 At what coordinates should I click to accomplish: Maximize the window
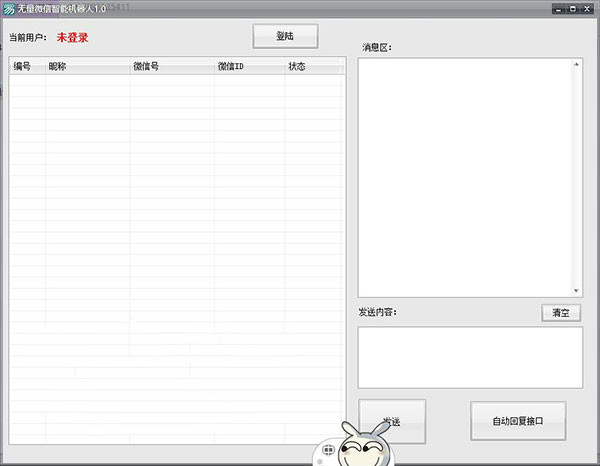tap(572, 9)
